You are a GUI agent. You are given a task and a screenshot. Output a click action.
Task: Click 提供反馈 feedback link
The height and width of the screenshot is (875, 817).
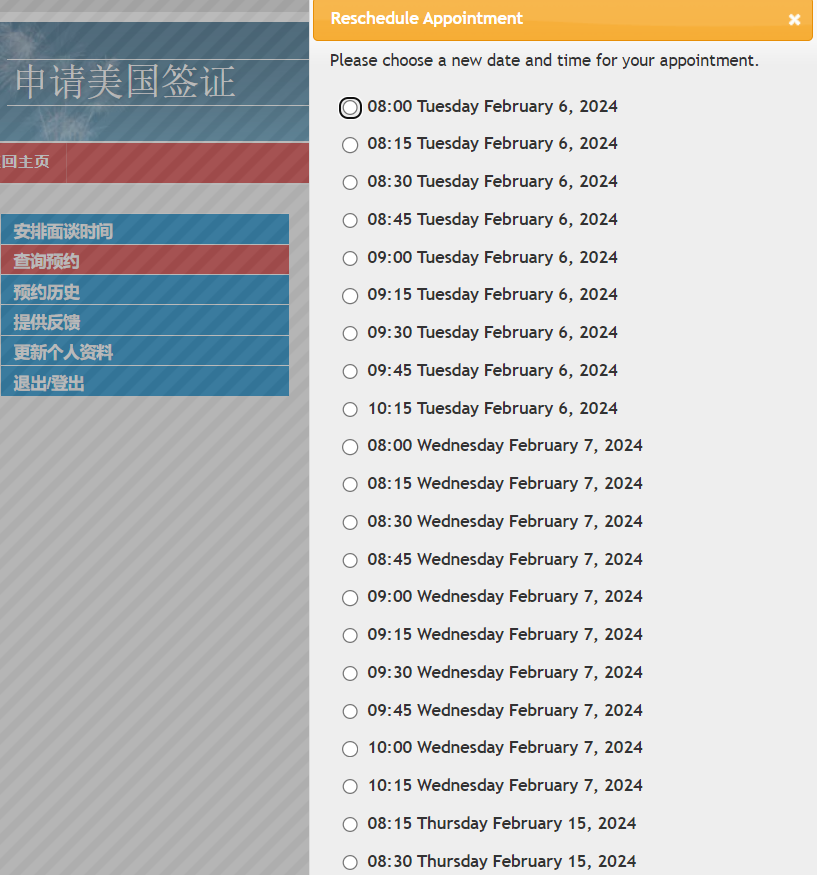46,322
